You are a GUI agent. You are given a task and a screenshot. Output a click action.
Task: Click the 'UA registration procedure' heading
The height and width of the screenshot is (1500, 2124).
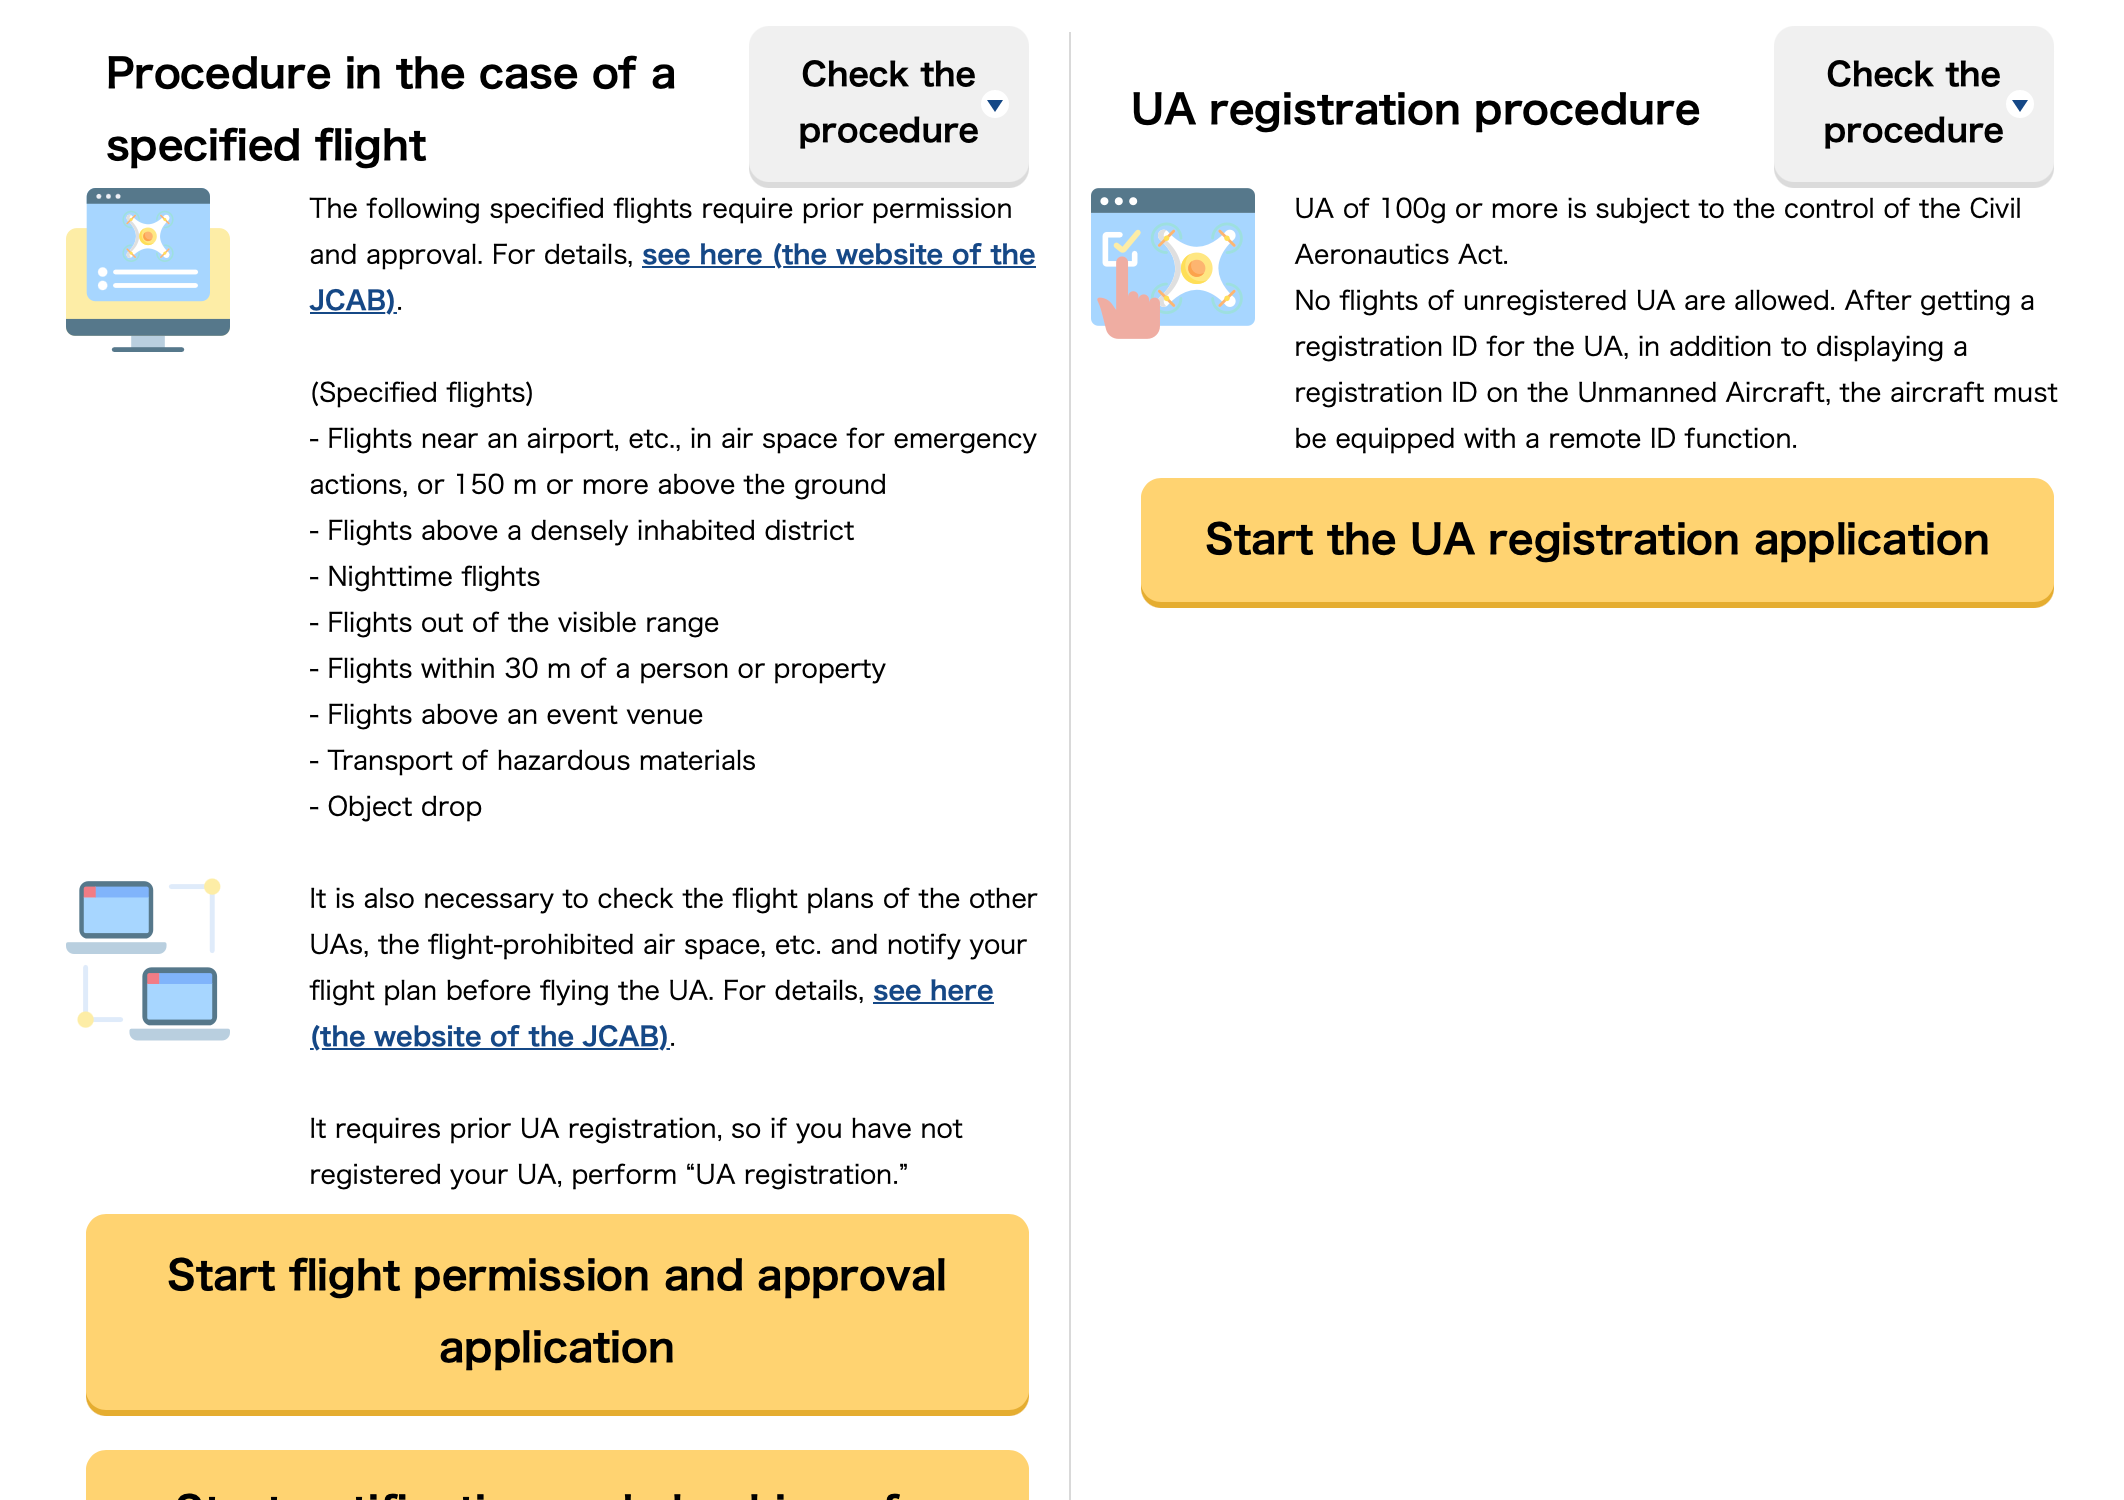1414,109
